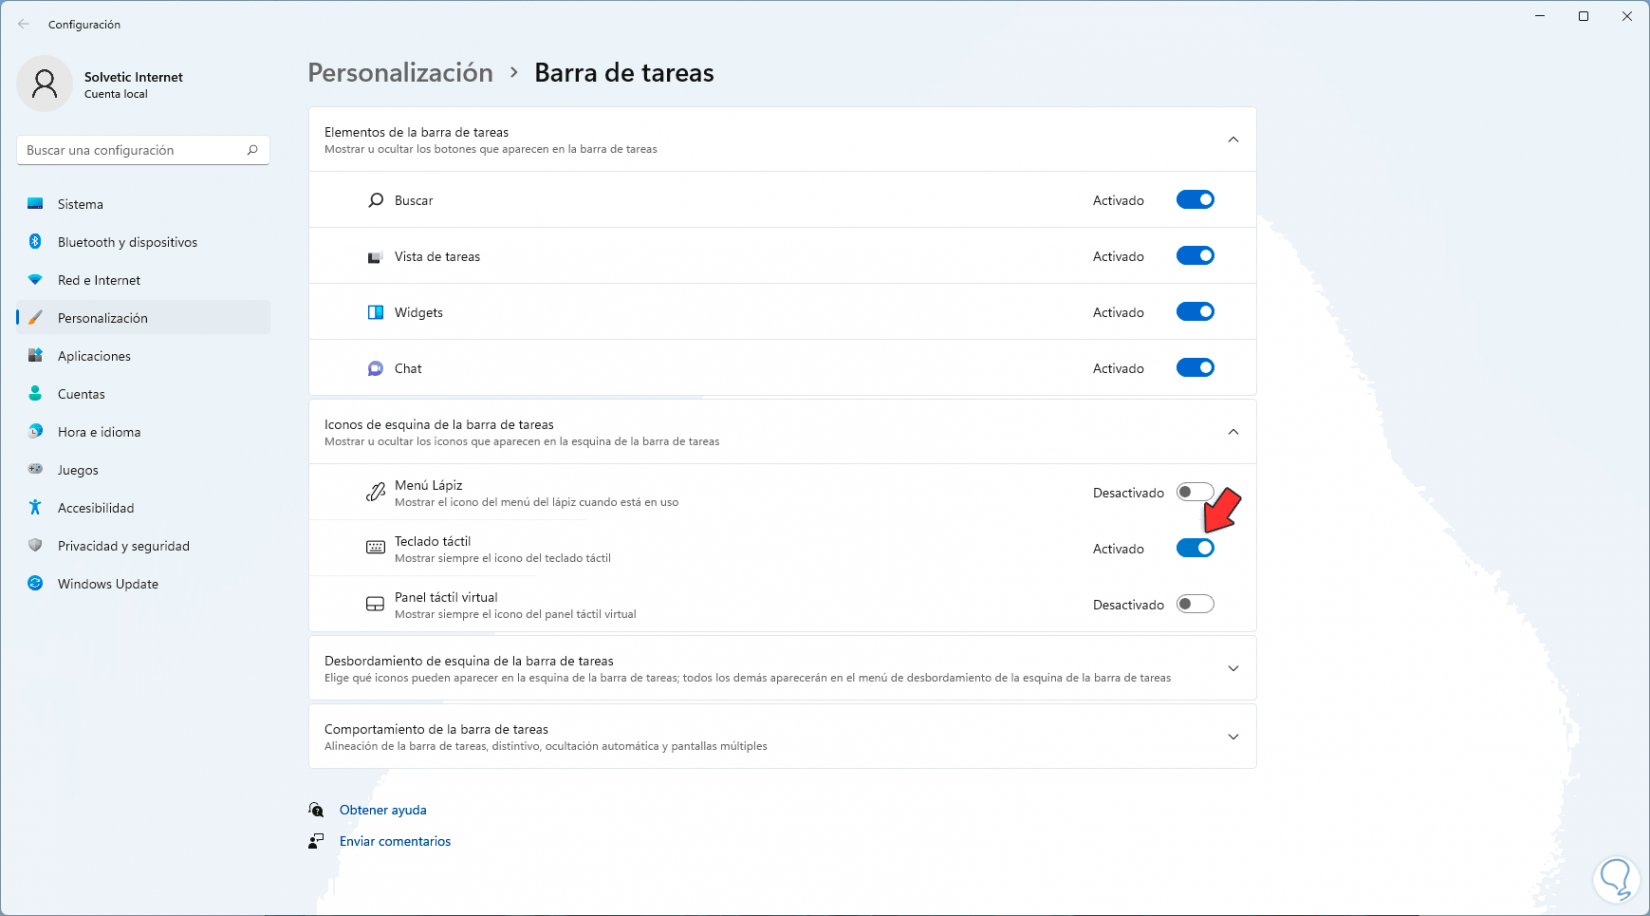Click the Enviar comentarios link

coord(395,841)
